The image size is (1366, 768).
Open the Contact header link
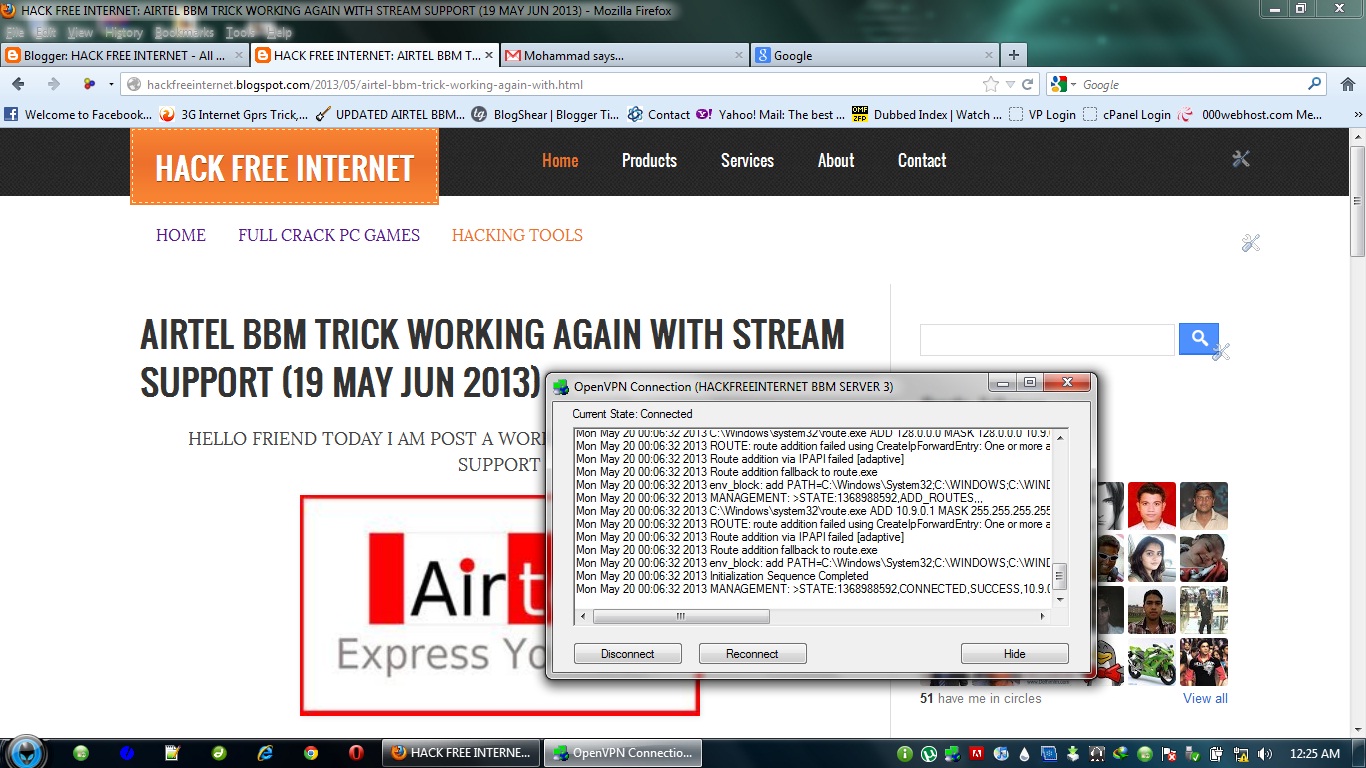922,160
